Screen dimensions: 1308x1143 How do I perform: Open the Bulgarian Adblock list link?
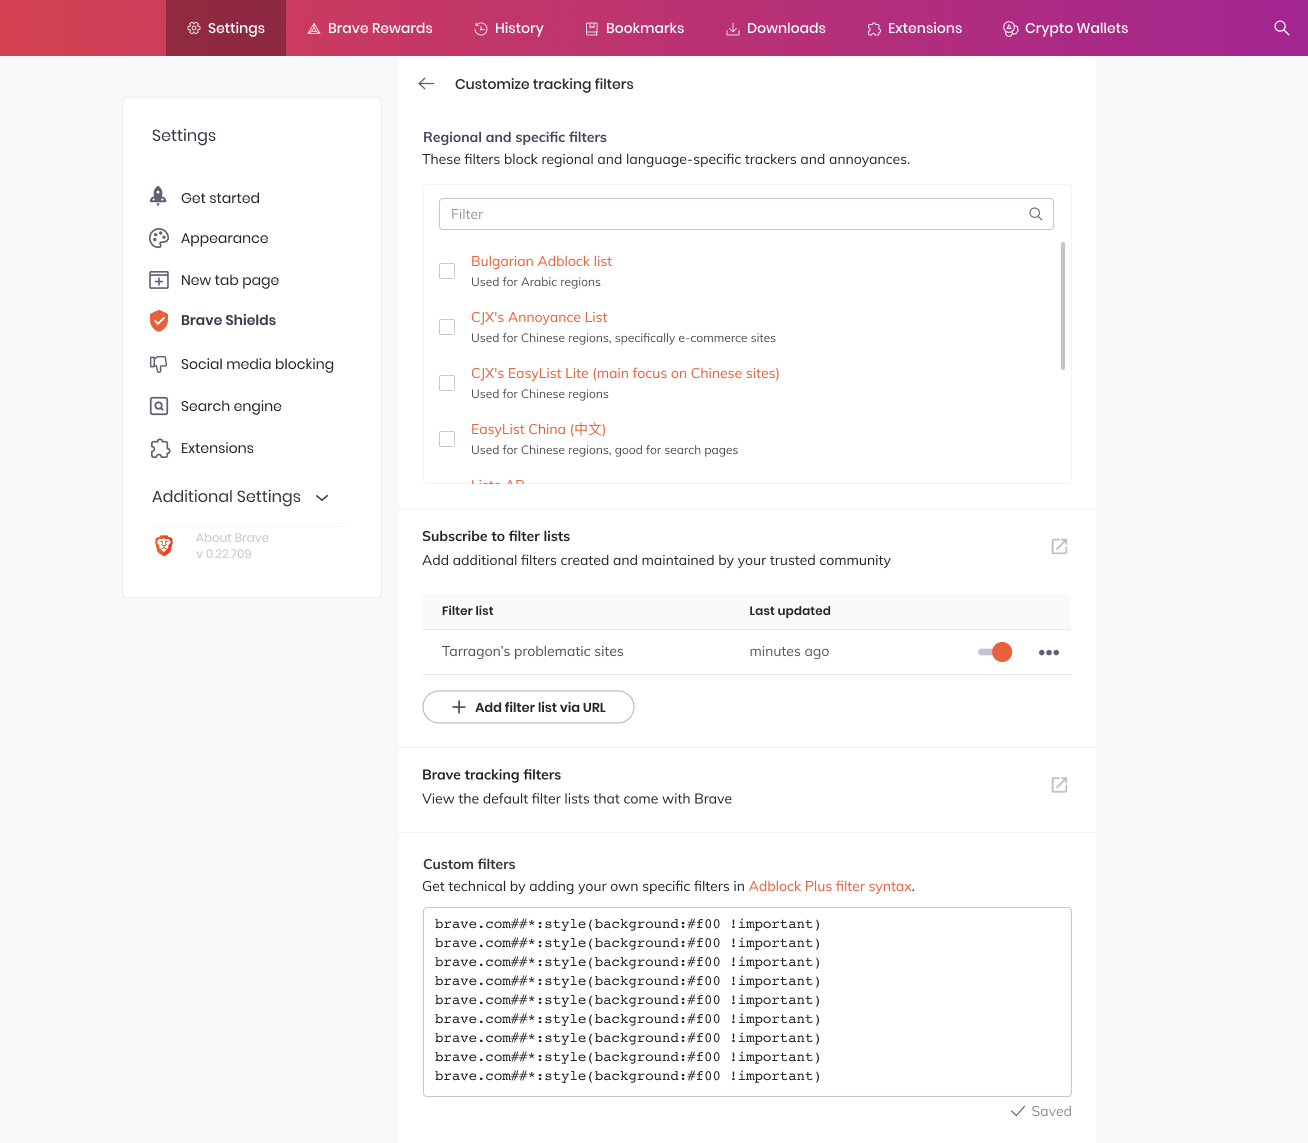click(541, 261)
